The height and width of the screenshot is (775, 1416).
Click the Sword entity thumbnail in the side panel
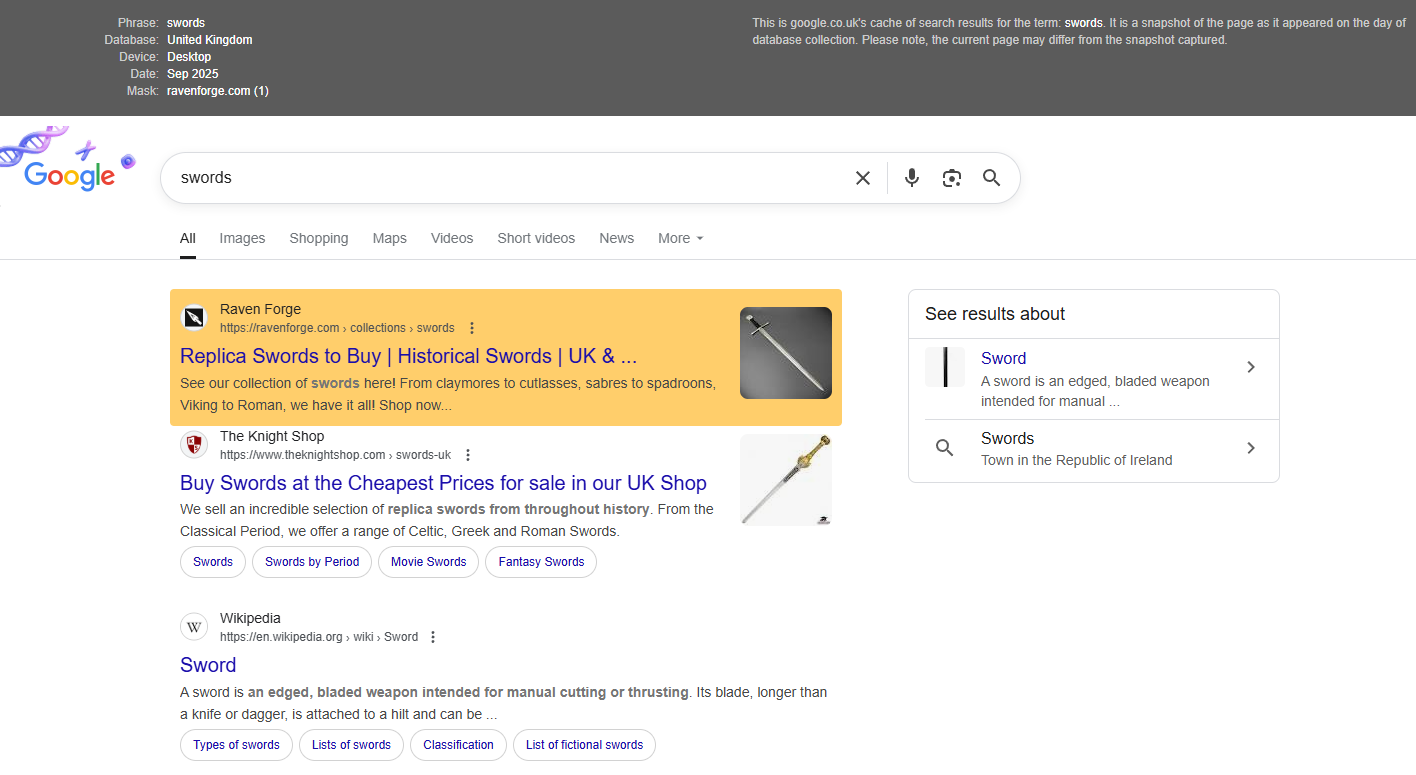pos(945,367)
